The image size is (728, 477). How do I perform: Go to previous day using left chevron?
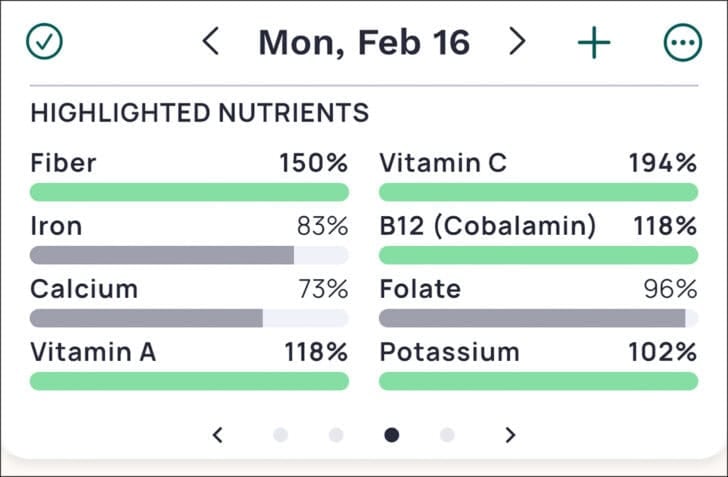coord(210,42)
